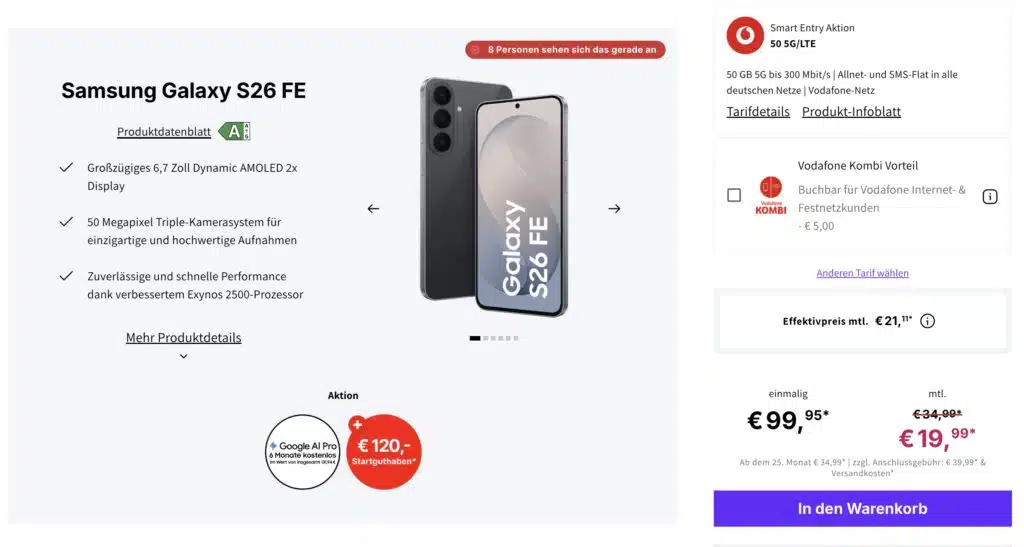Click the previous image arrow

point(373,209)
